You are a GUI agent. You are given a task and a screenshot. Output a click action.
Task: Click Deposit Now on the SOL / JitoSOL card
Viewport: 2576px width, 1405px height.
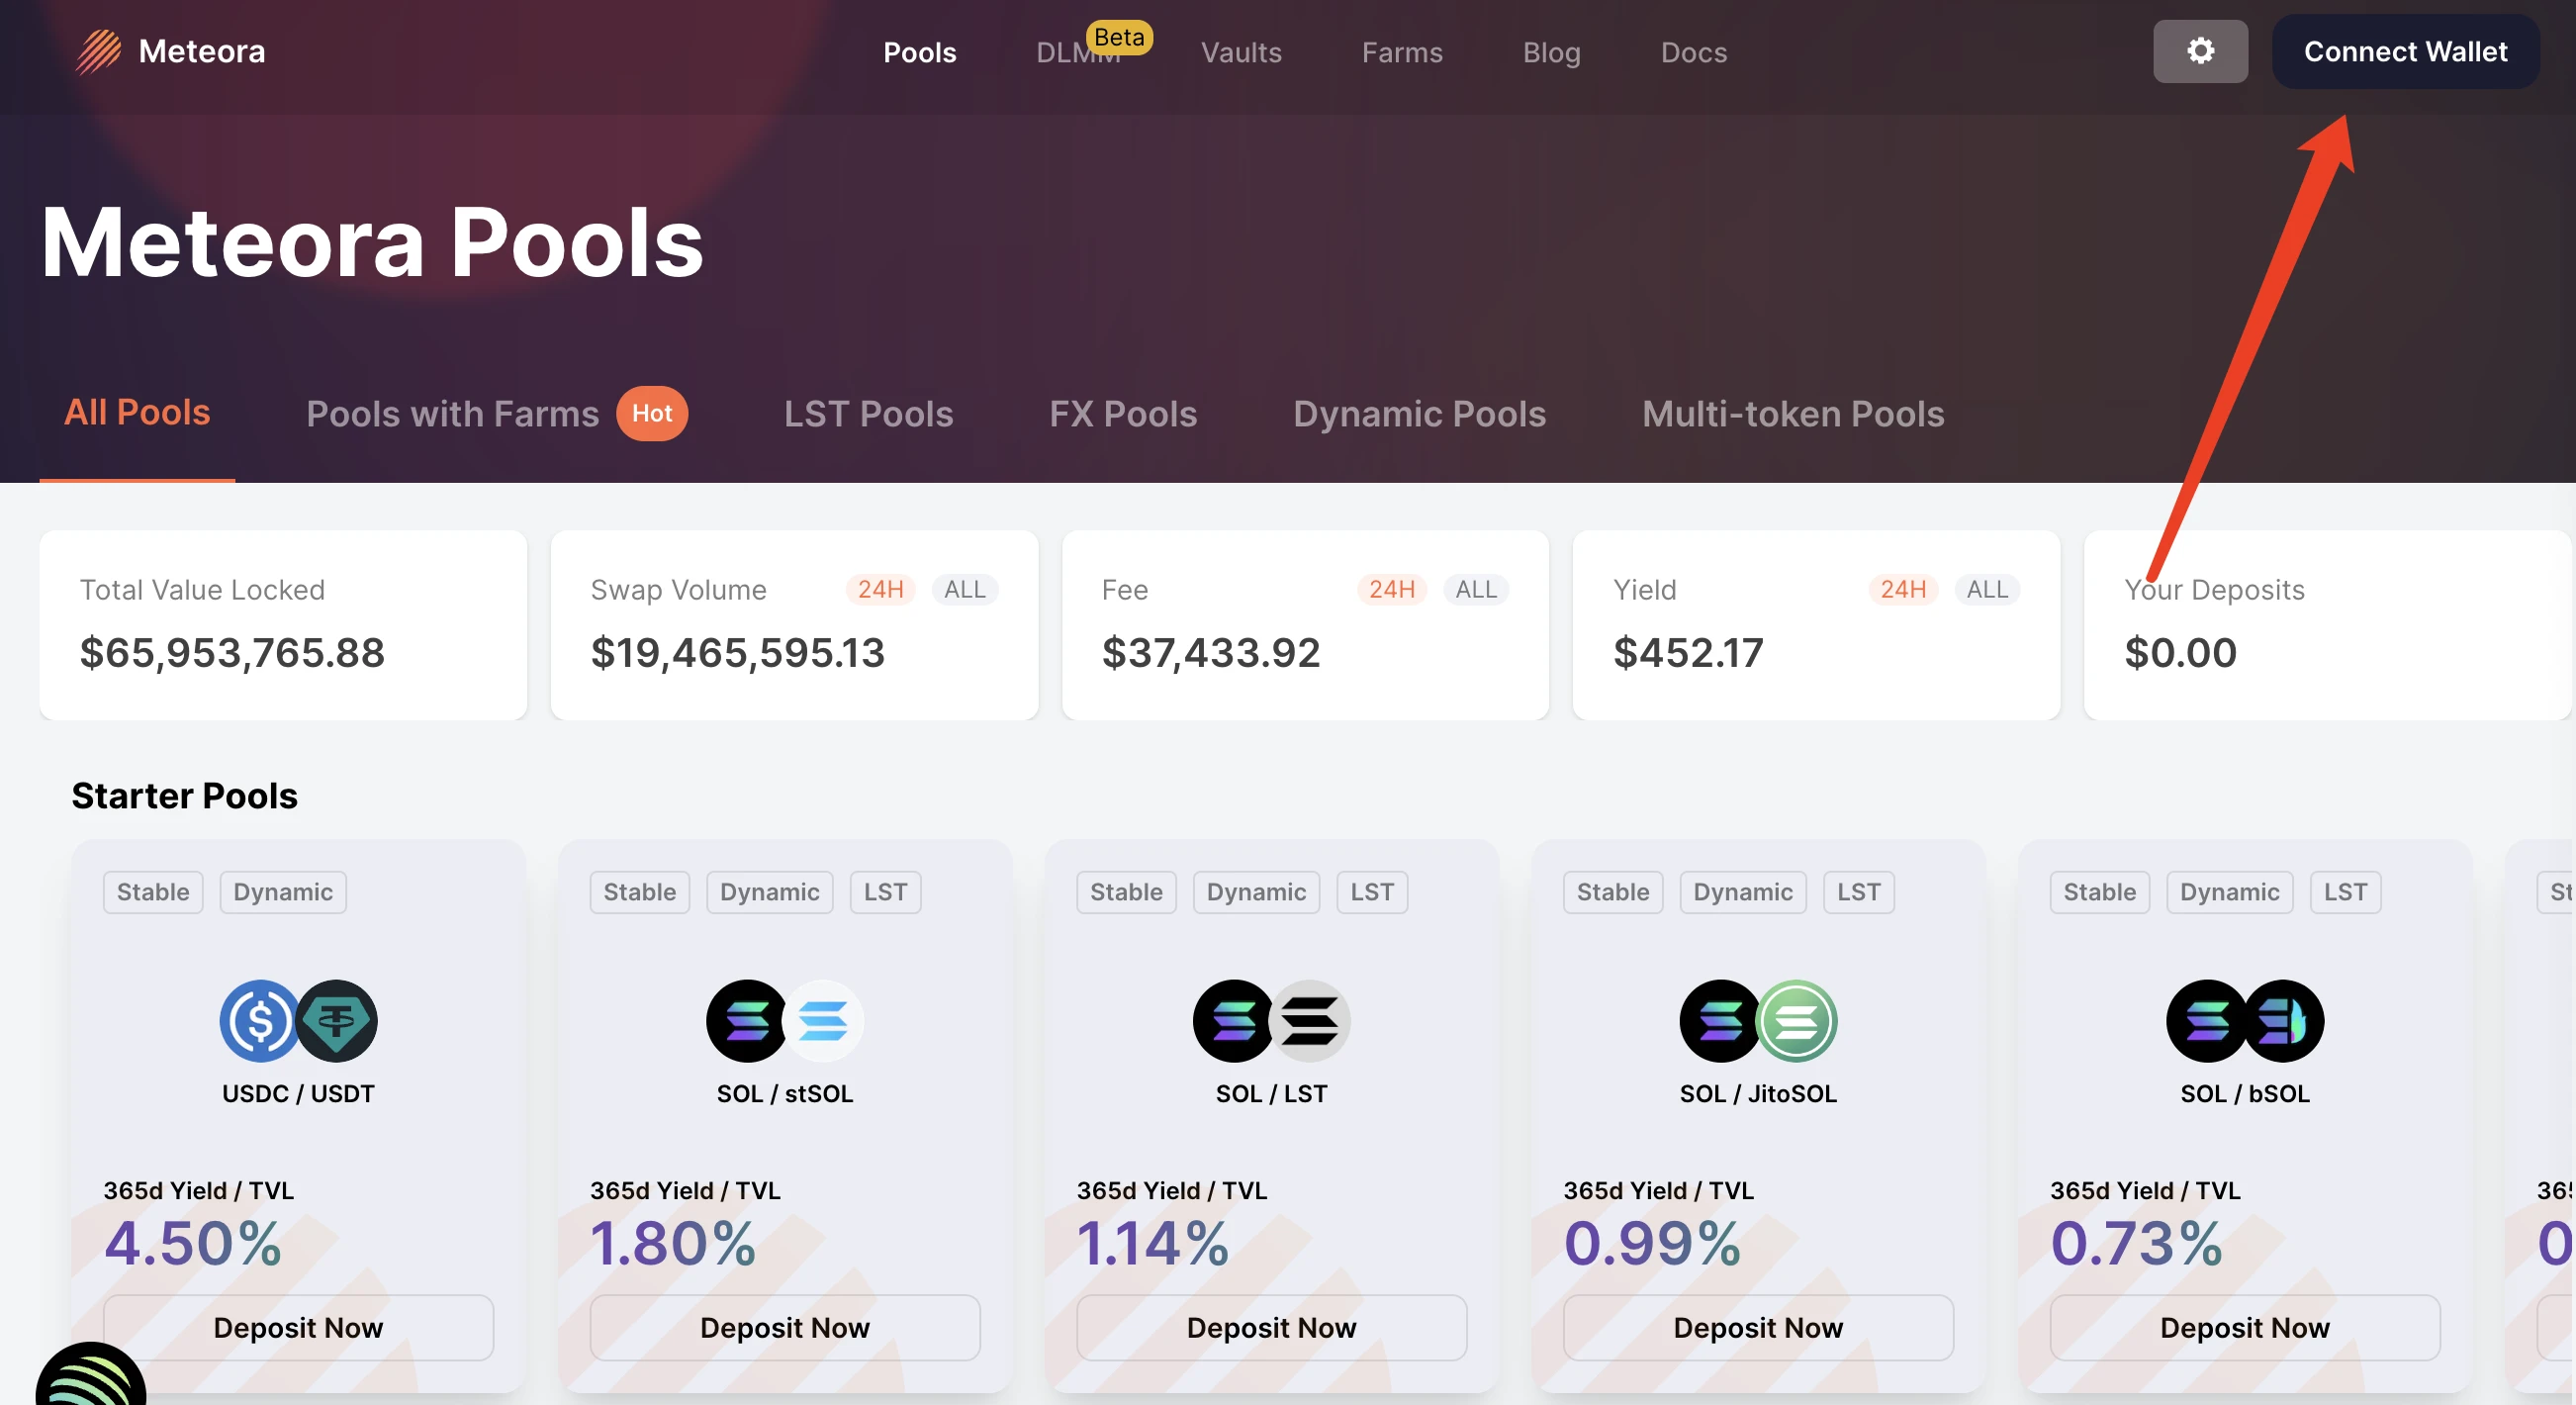(x=1757, y=1327)
